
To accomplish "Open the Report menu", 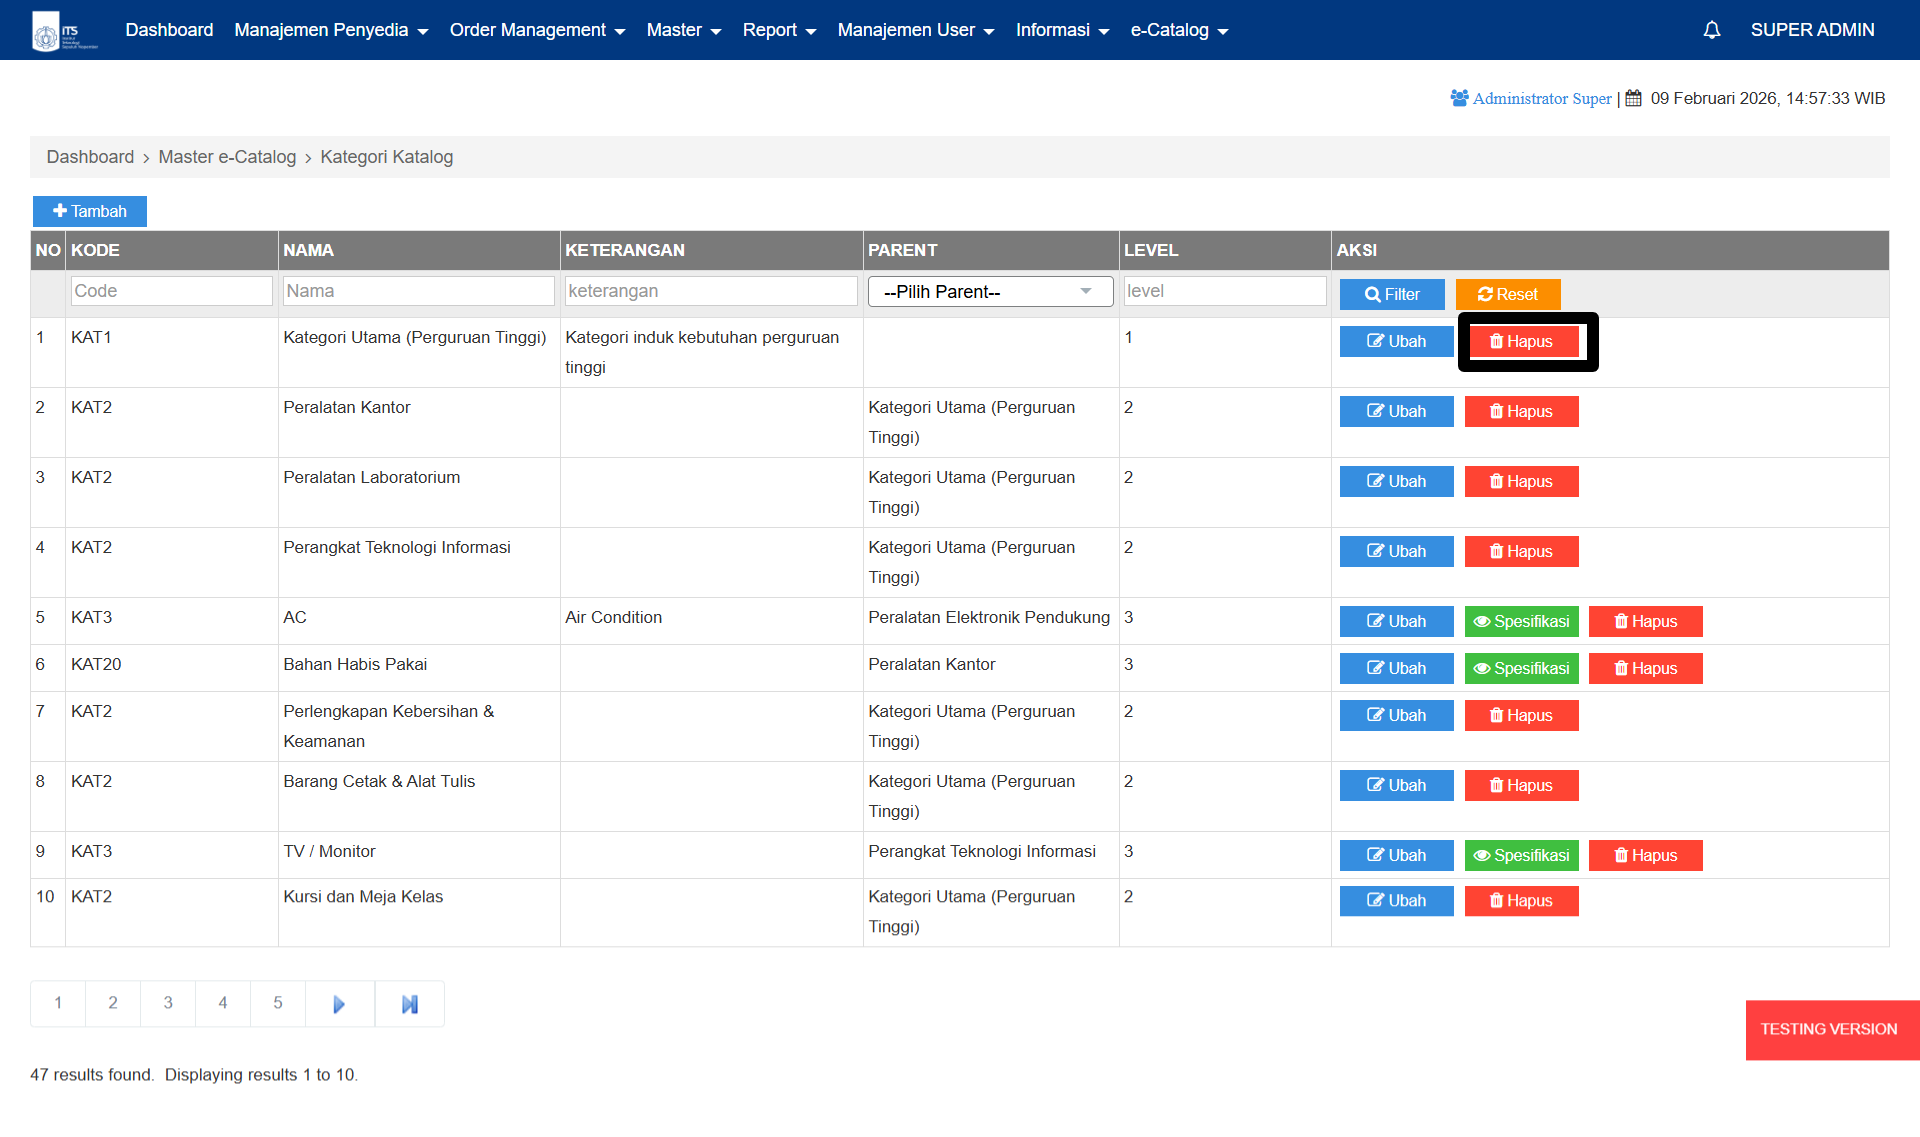I will 779,30.
